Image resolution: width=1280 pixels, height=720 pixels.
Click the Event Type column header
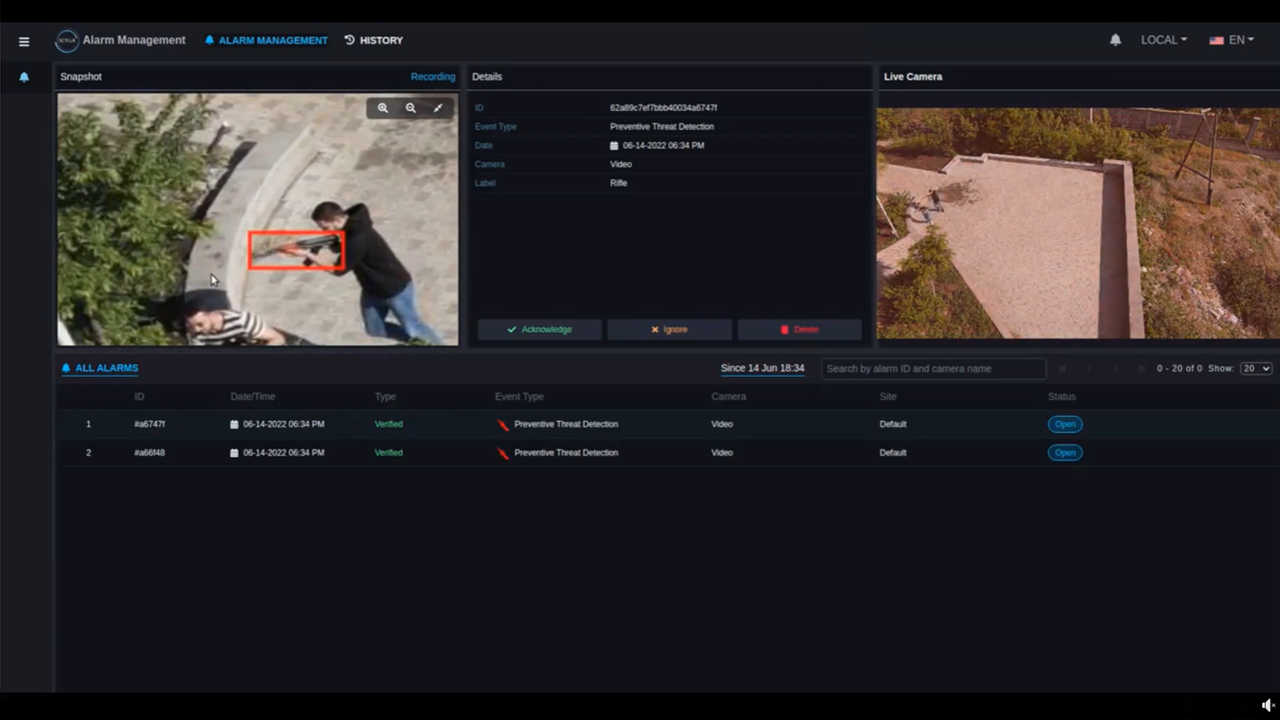click(519, 397)
